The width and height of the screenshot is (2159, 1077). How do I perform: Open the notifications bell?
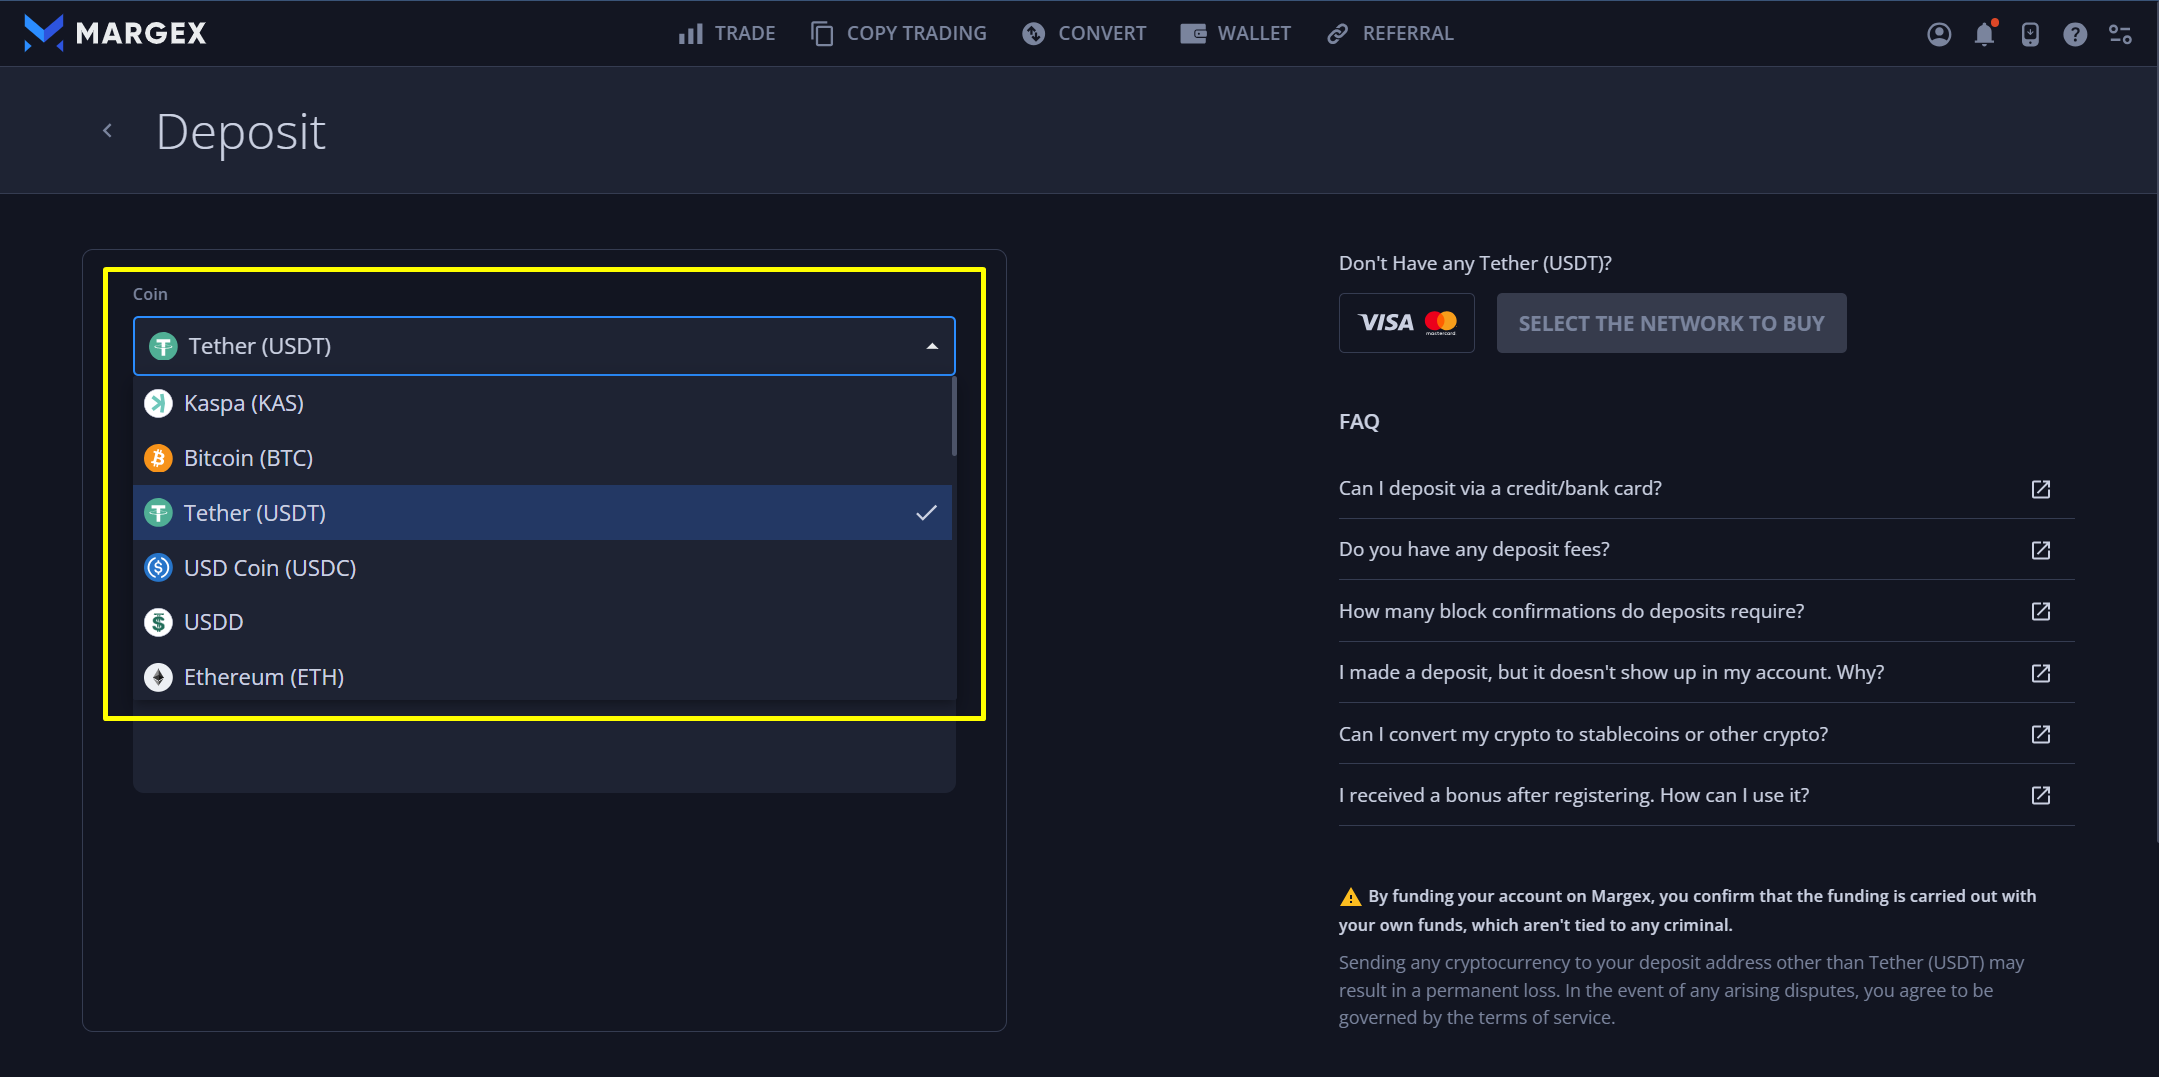(1984, 34)
